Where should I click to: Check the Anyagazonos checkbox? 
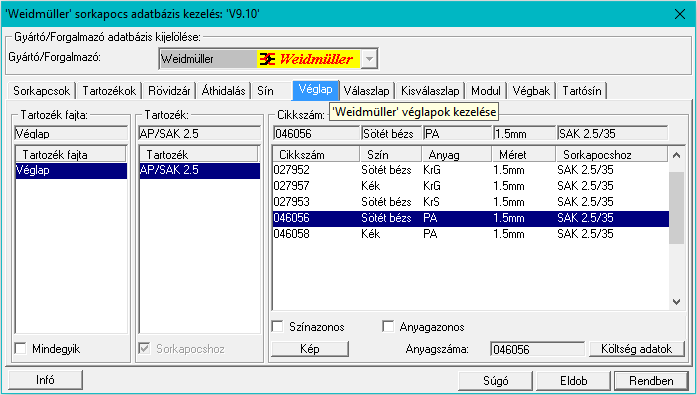click(388, 327)
